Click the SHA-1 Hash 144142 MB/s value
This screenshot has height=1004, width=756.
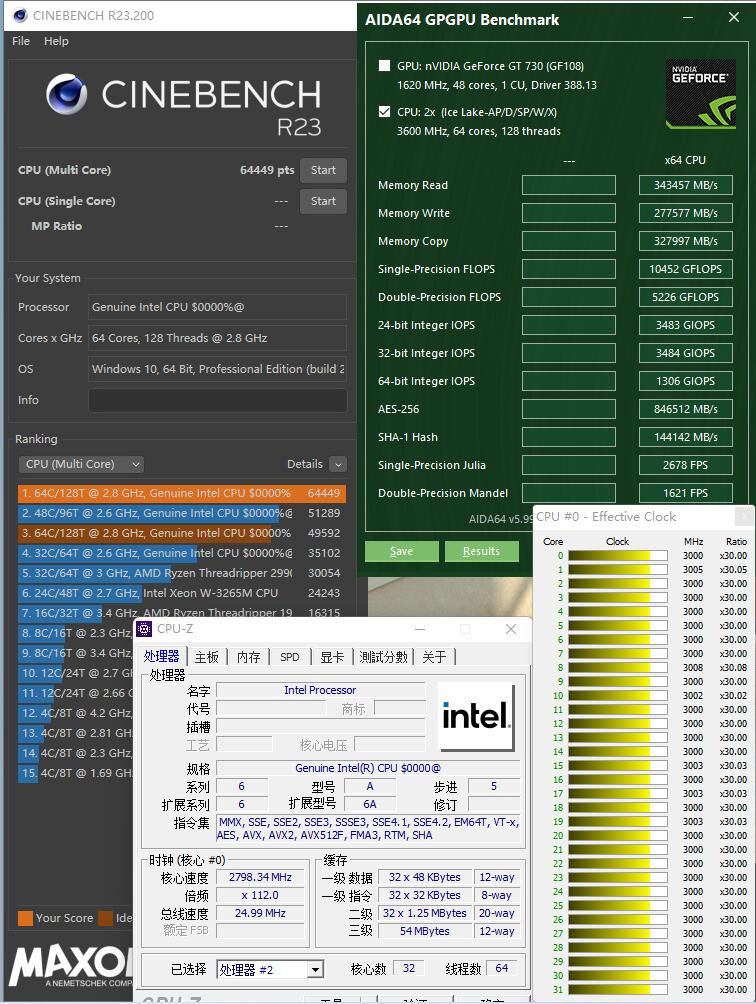[x=686, y=437]
